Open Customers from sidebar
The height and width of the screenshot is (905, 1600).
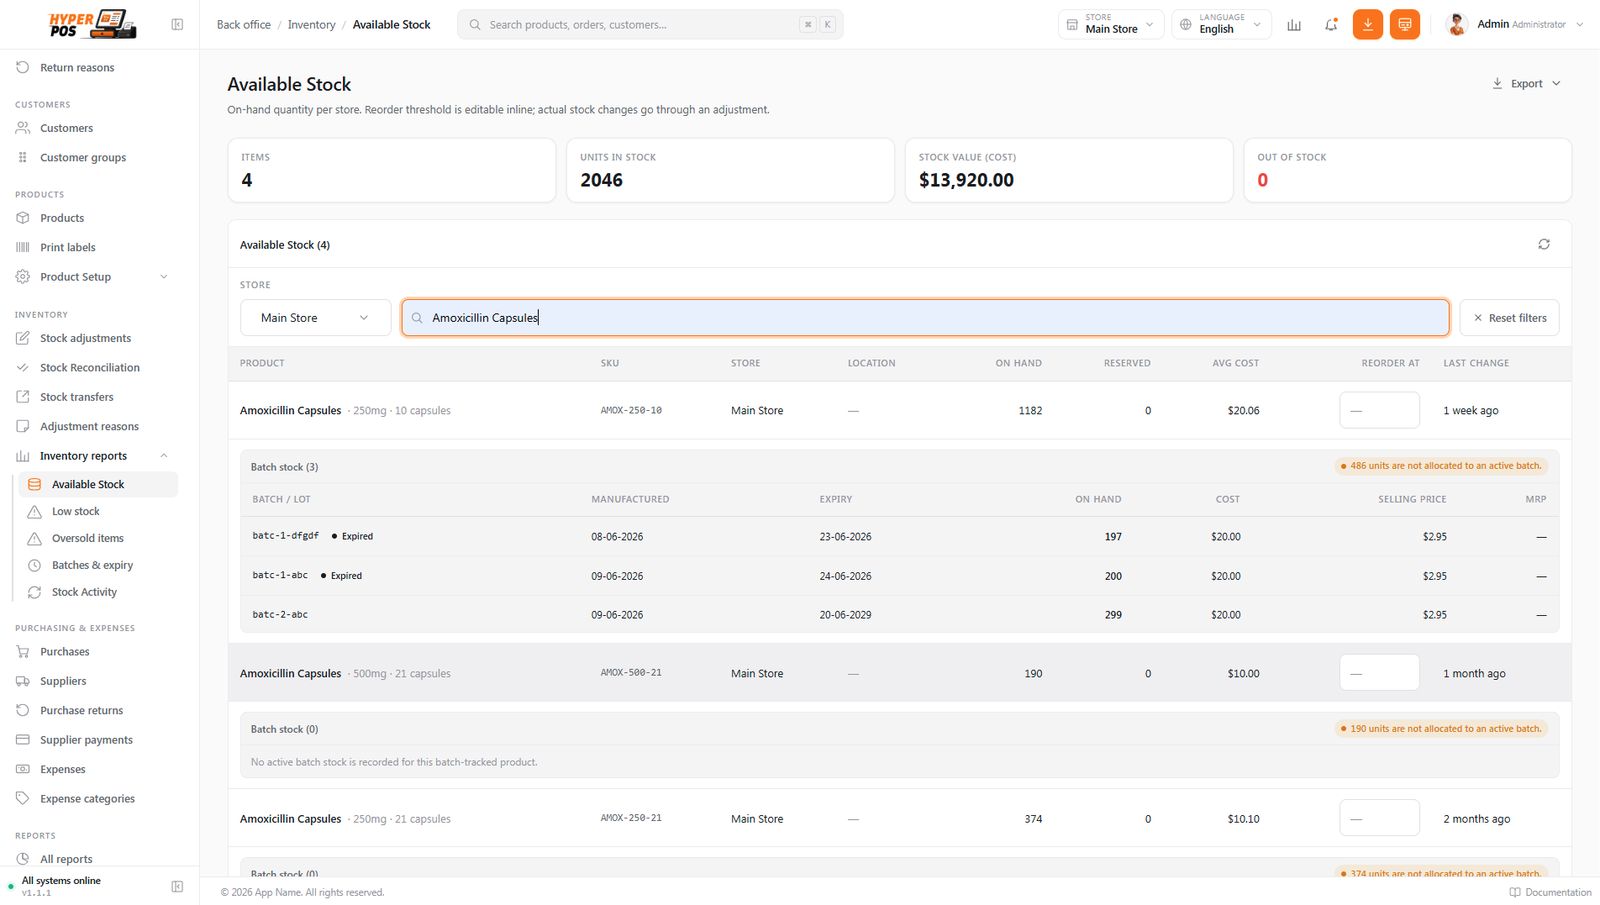[66, 128]
